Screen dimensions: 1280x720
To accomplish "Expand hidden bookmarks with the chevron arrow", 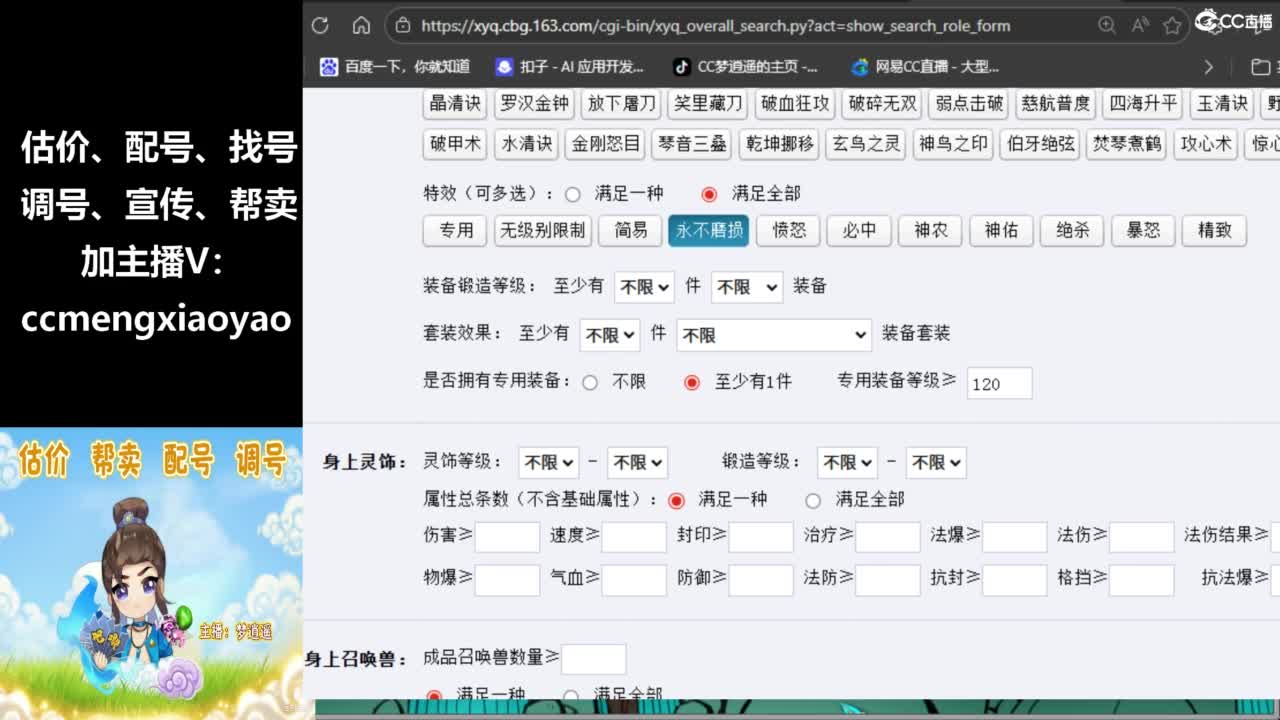I will [1208, 66].
